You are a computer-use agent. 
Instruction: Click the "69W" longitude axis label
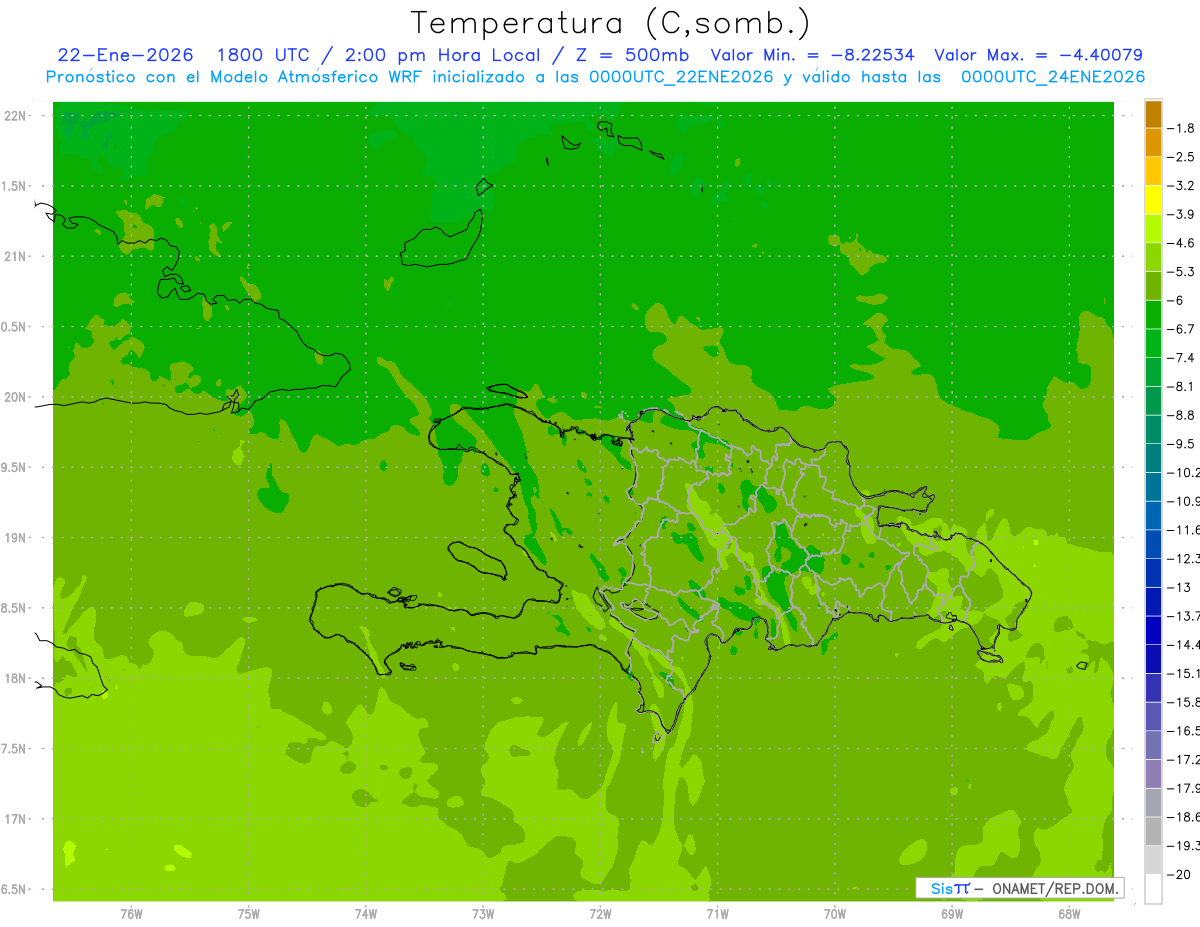point(952,913)
